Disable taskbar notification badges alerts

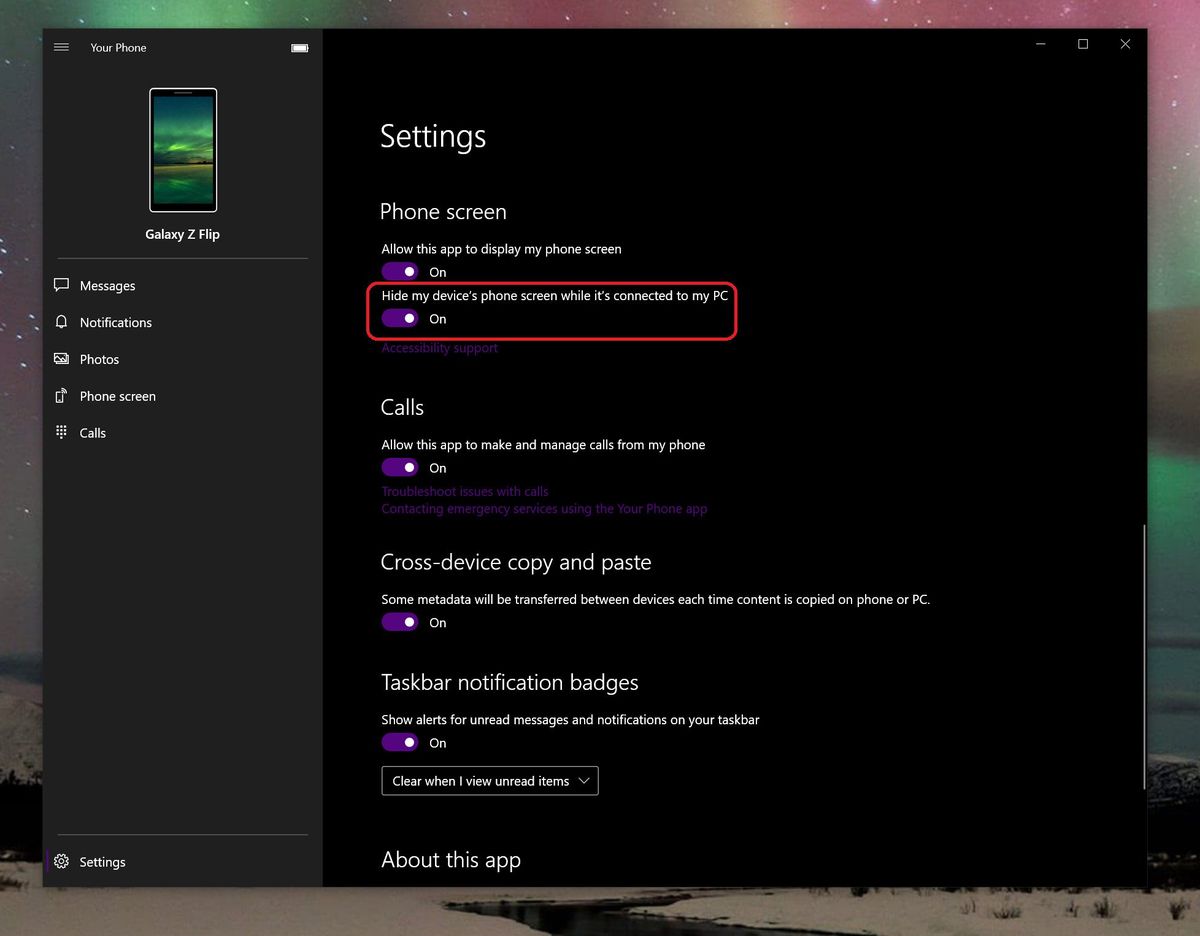[399, 742]
